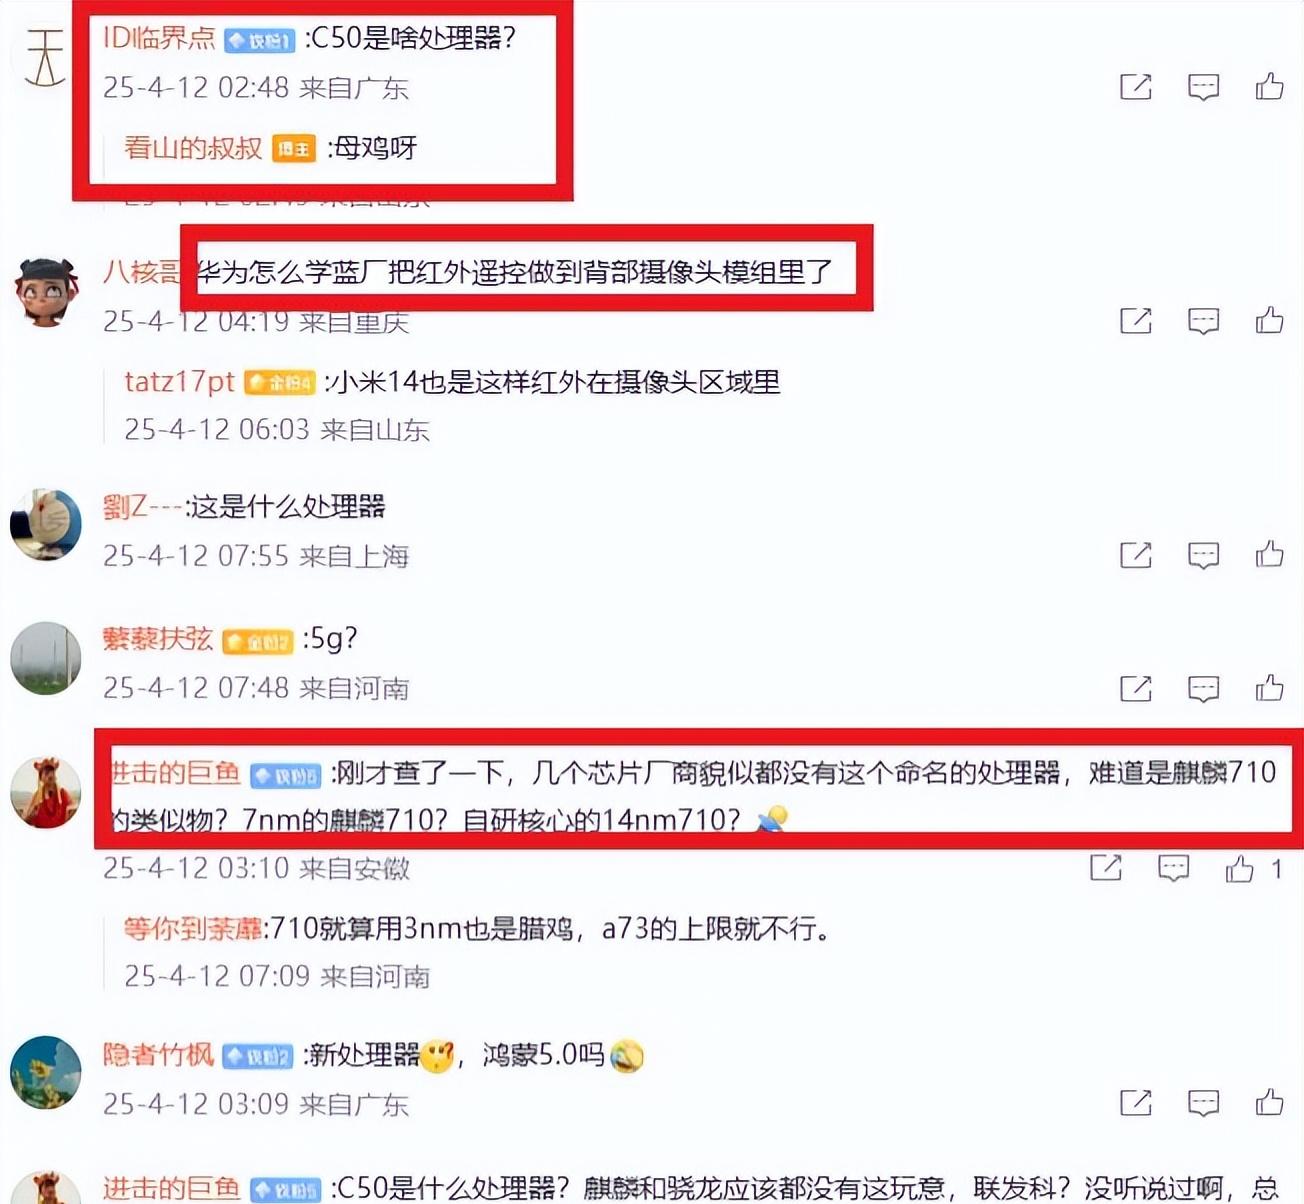Open 看山的叔叔 username link
This screenshot has width=1304, height=1204.
click(193, 148)
